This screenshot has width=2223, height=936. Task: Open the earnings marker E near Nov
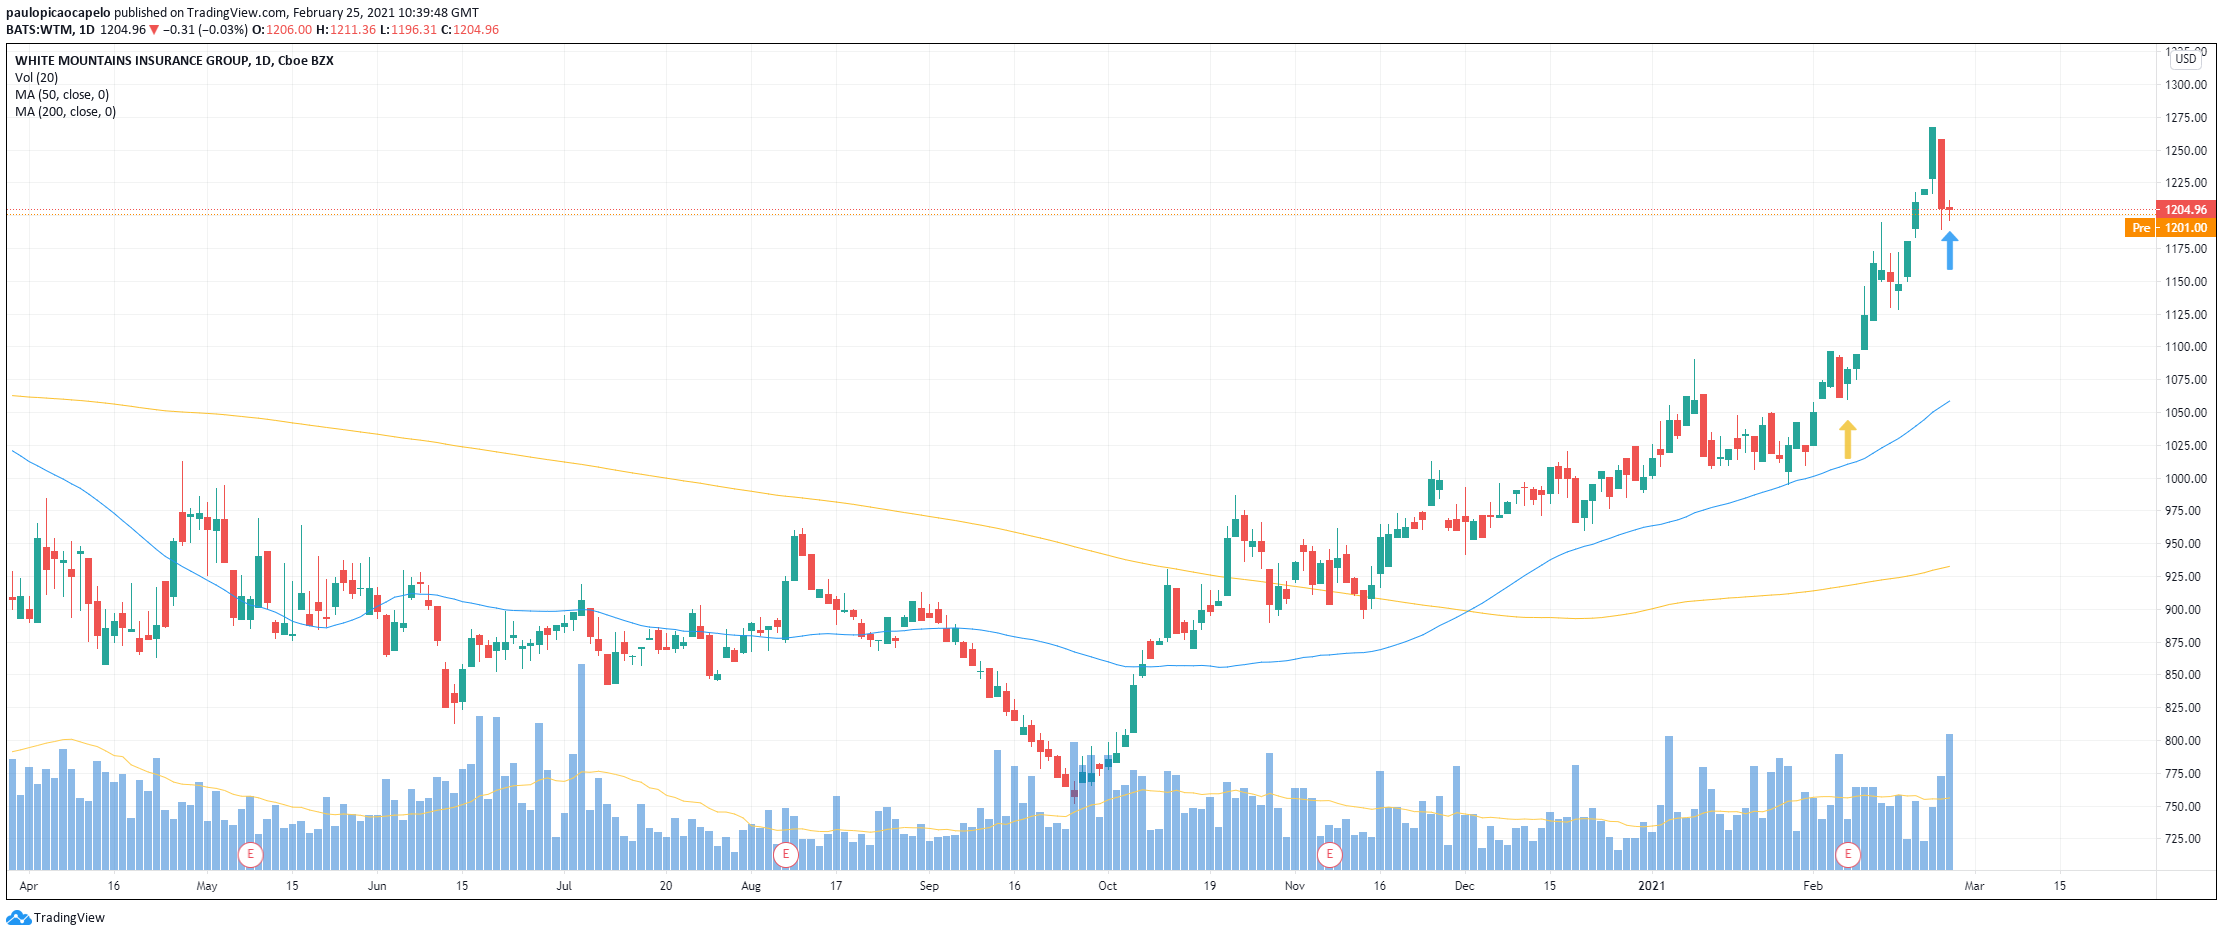point(1329,855)
